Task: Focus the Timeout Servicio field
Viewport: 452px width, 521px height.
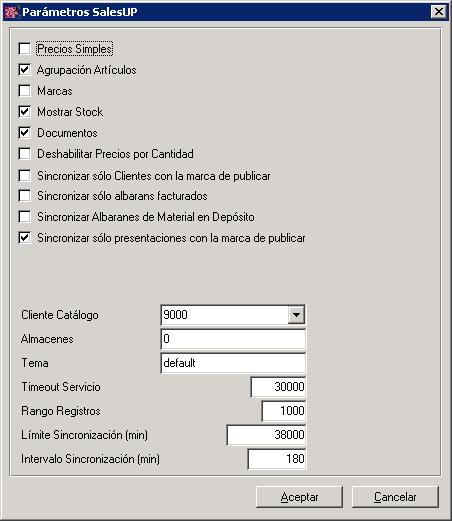Action: pos(278,387)
